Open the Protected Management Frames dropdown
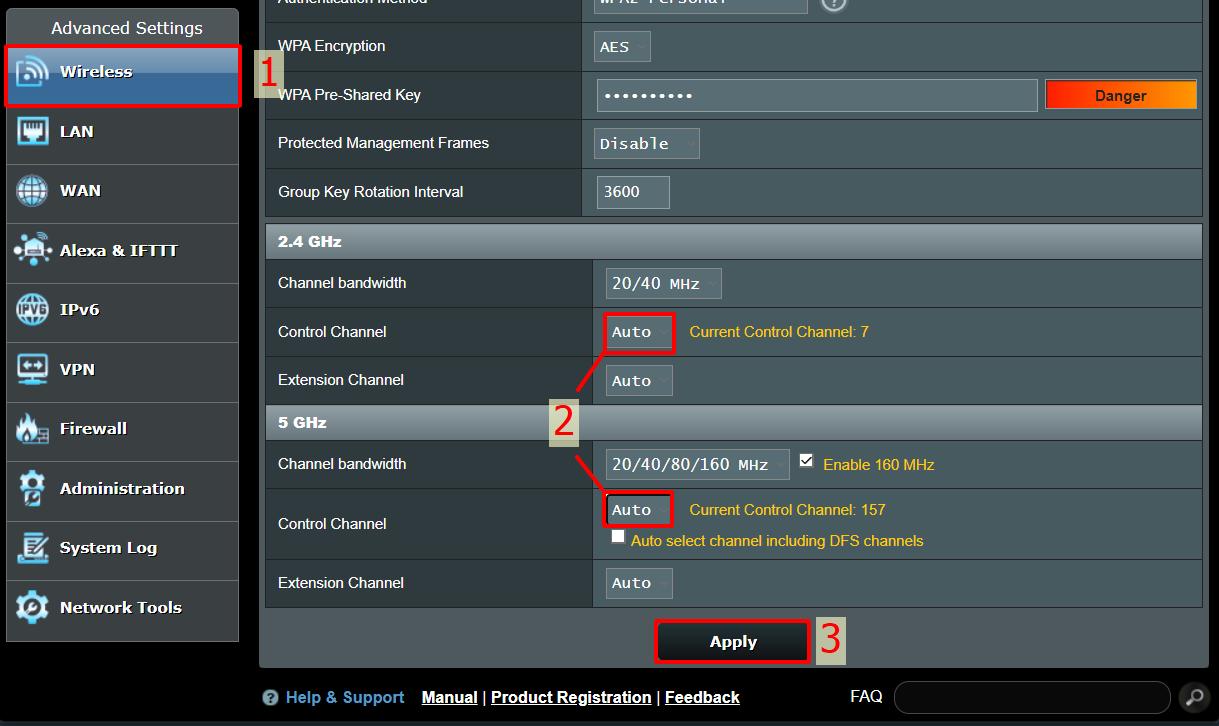This screenshot has height=726, width=1219. pyautogui.click(x=647, y=143)
